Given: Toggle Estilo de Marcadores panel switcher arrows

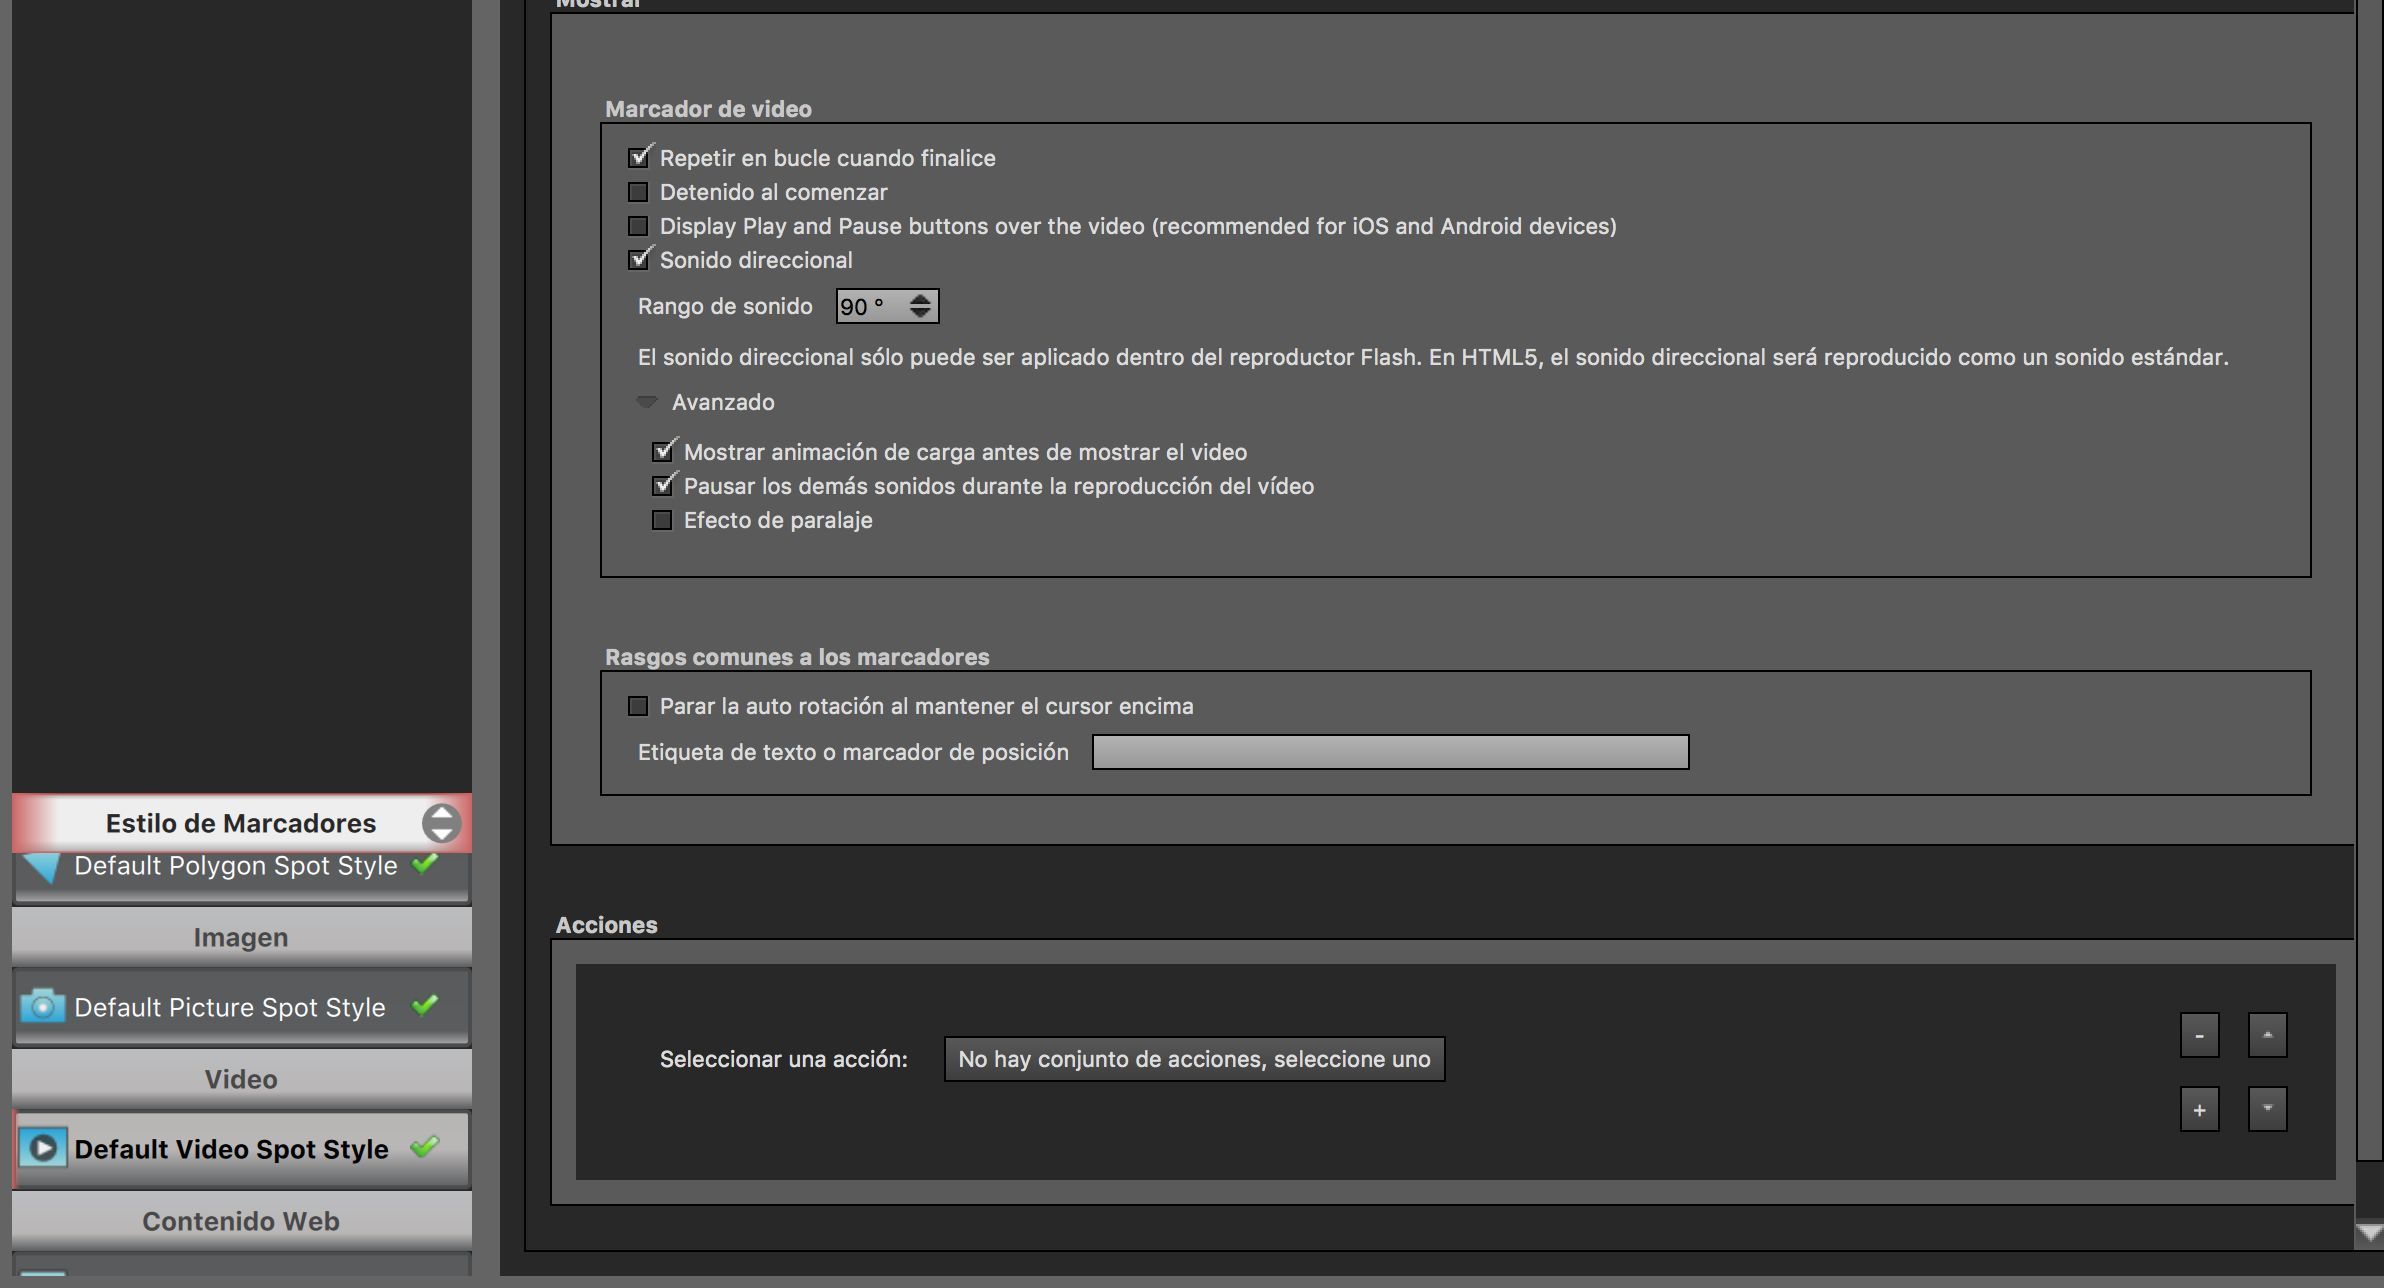Looking at the screenshot, I should (x=441, y=823).
